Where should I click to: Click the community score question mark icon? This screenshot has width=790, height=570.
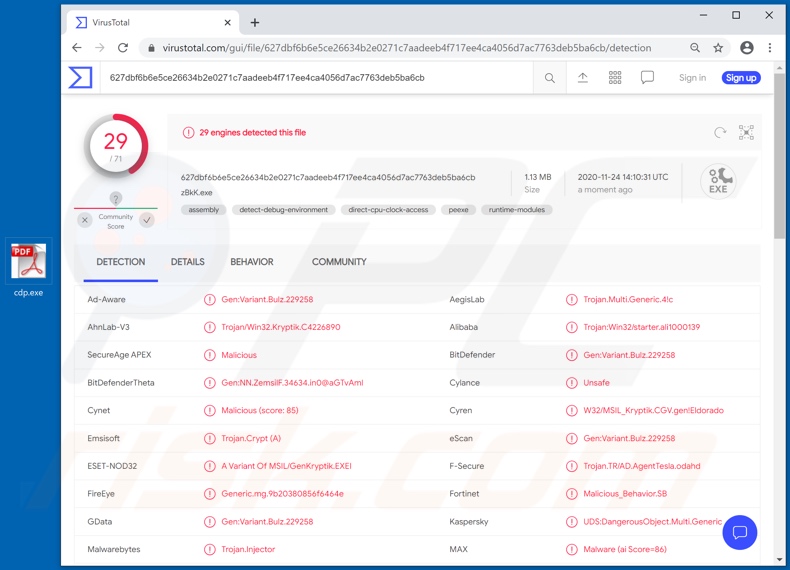(115, 199)
